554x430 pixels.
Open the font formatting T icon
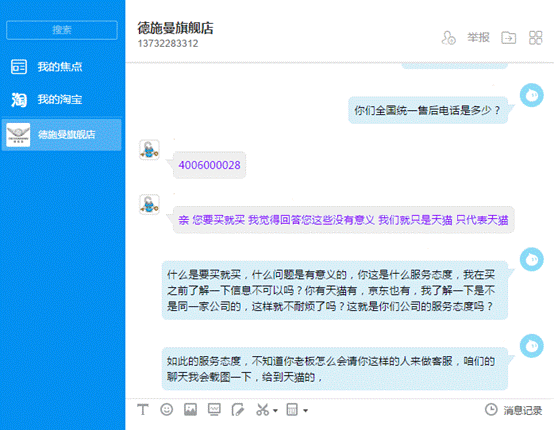click(x=143, y=410)
